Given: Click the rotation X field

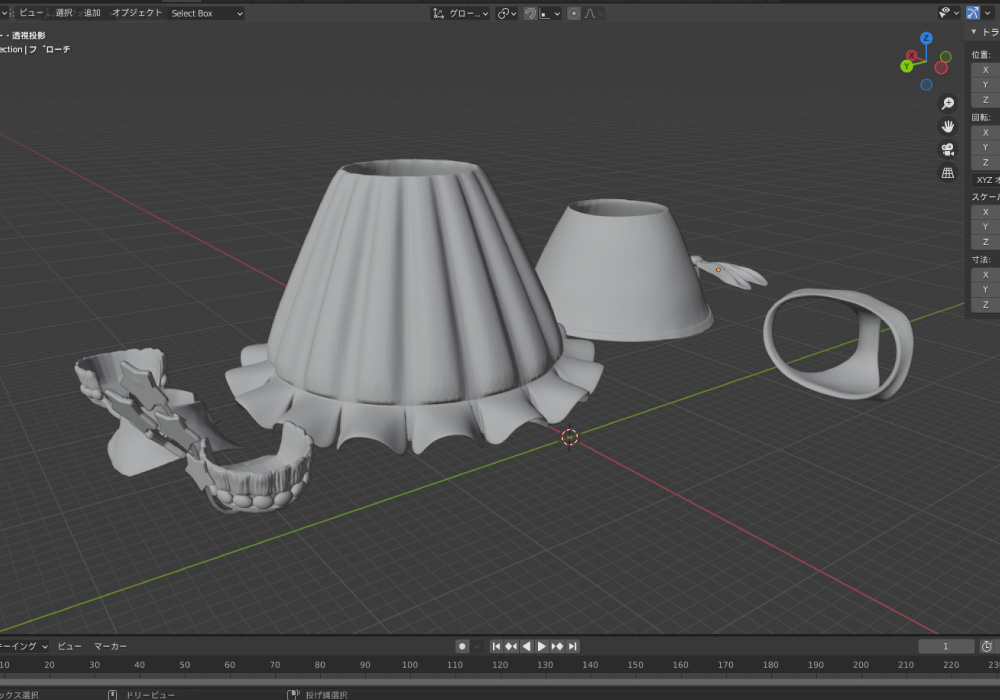Looking at the screenshot, I should (x=985, y=133).
